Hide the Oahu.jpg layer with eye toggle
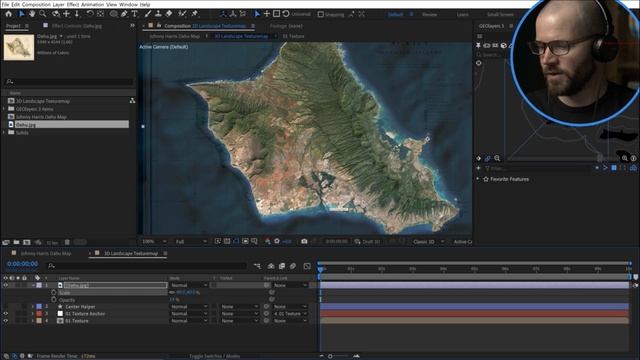 (6, 285)
